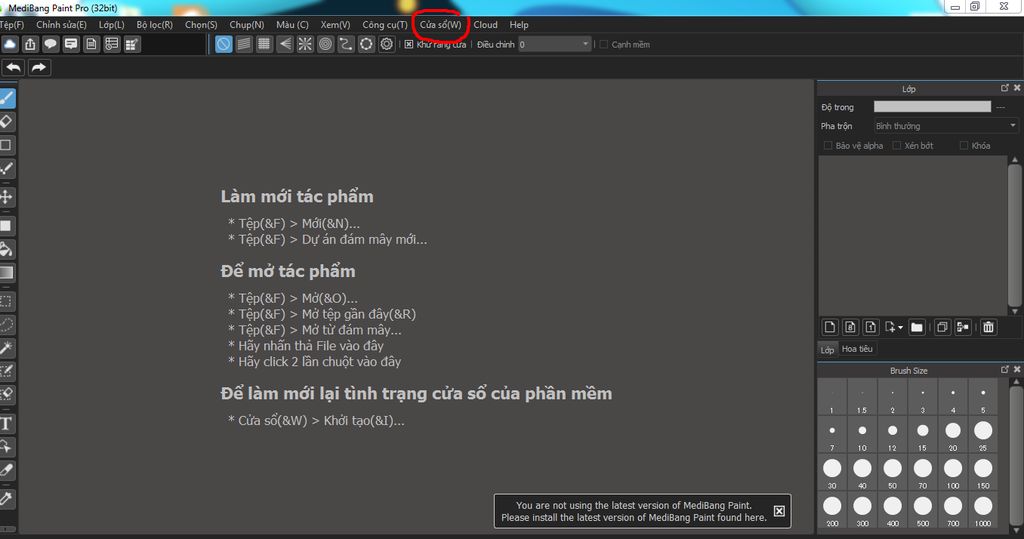Open the Cửa sổ(W) menu
The image size is (1024, 539).
tap(440, 25)
